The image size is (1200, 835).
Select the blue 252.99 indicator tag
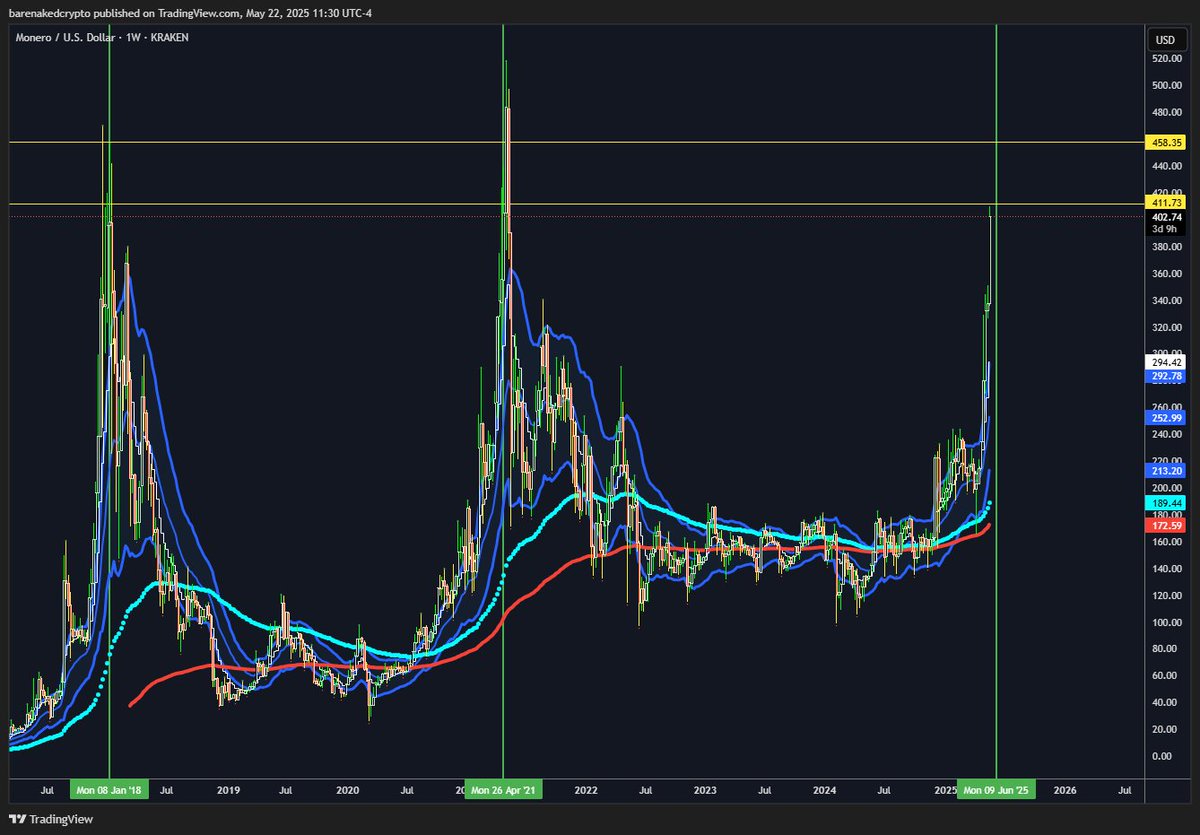click(x=1165, y=417)
